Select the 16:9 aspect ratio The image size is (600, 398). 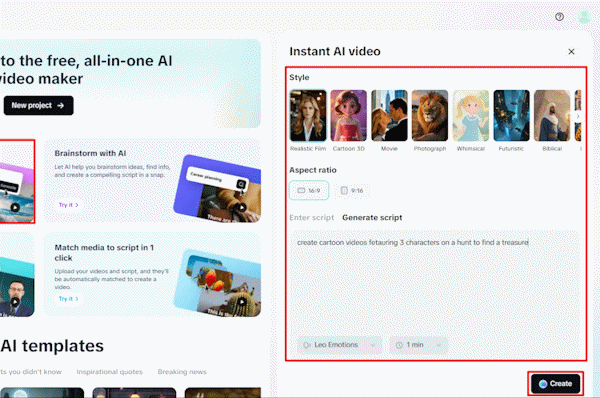coord(309,190)
